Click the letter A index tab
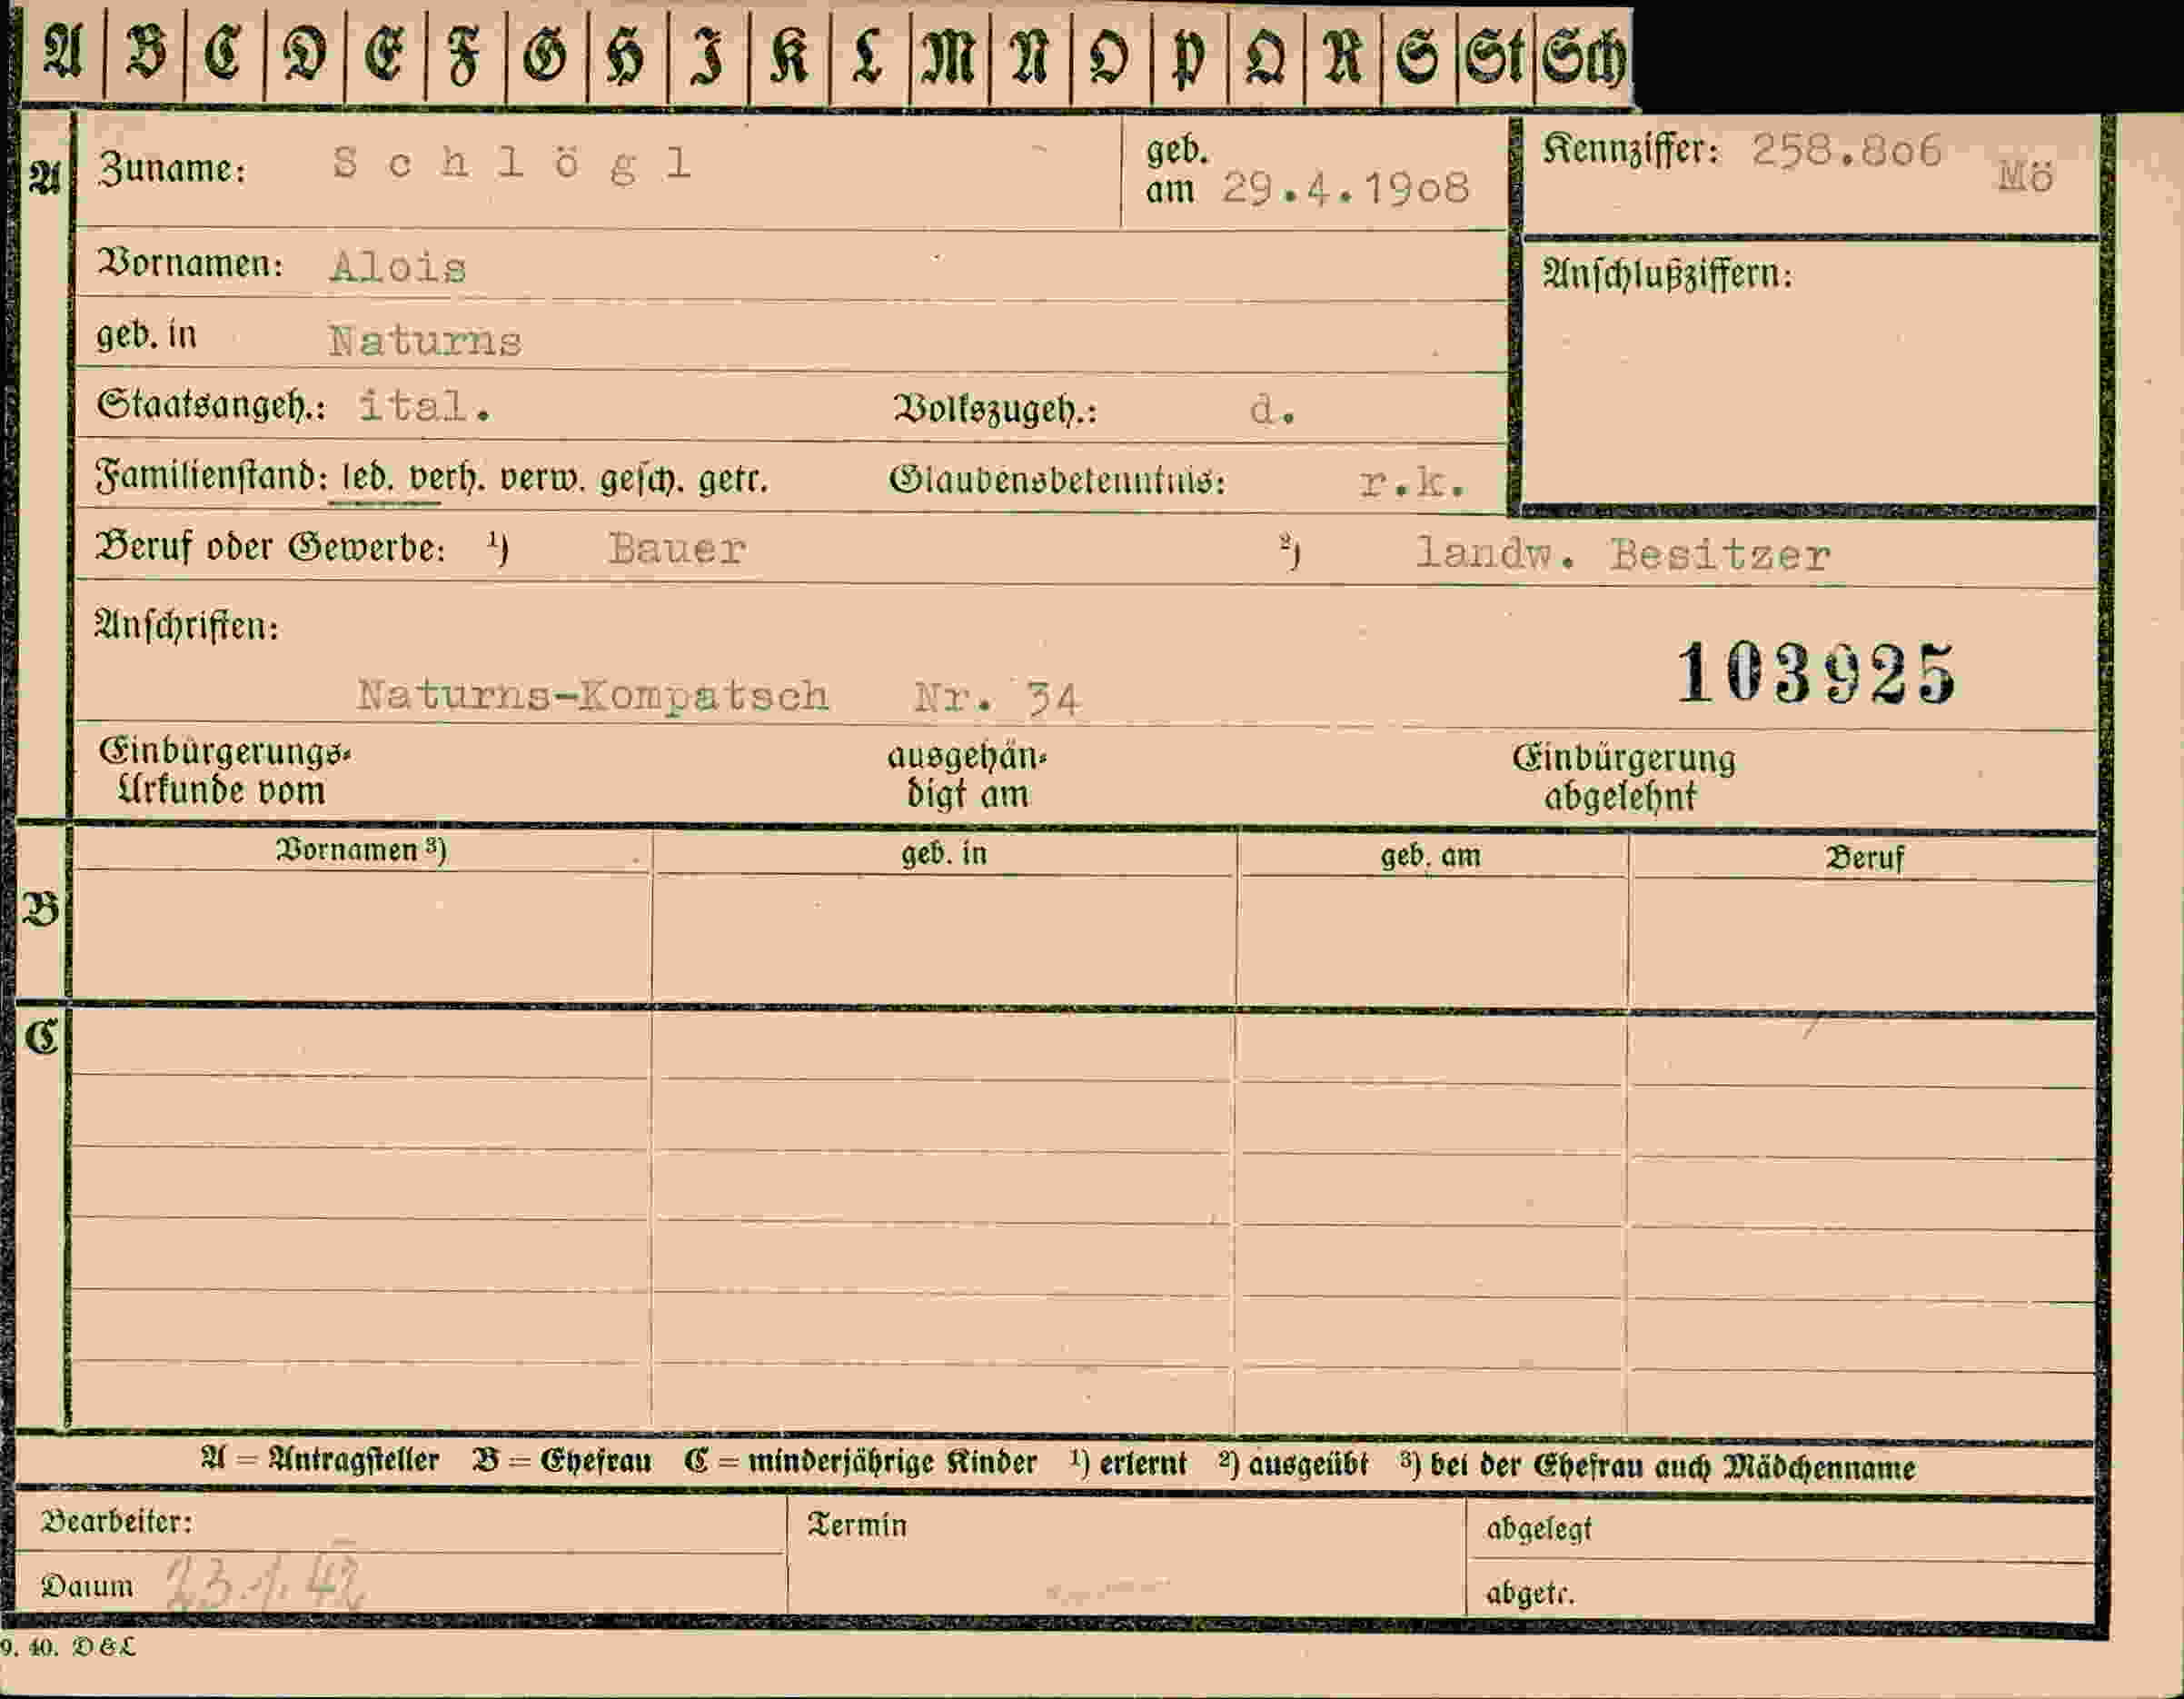 62,54
